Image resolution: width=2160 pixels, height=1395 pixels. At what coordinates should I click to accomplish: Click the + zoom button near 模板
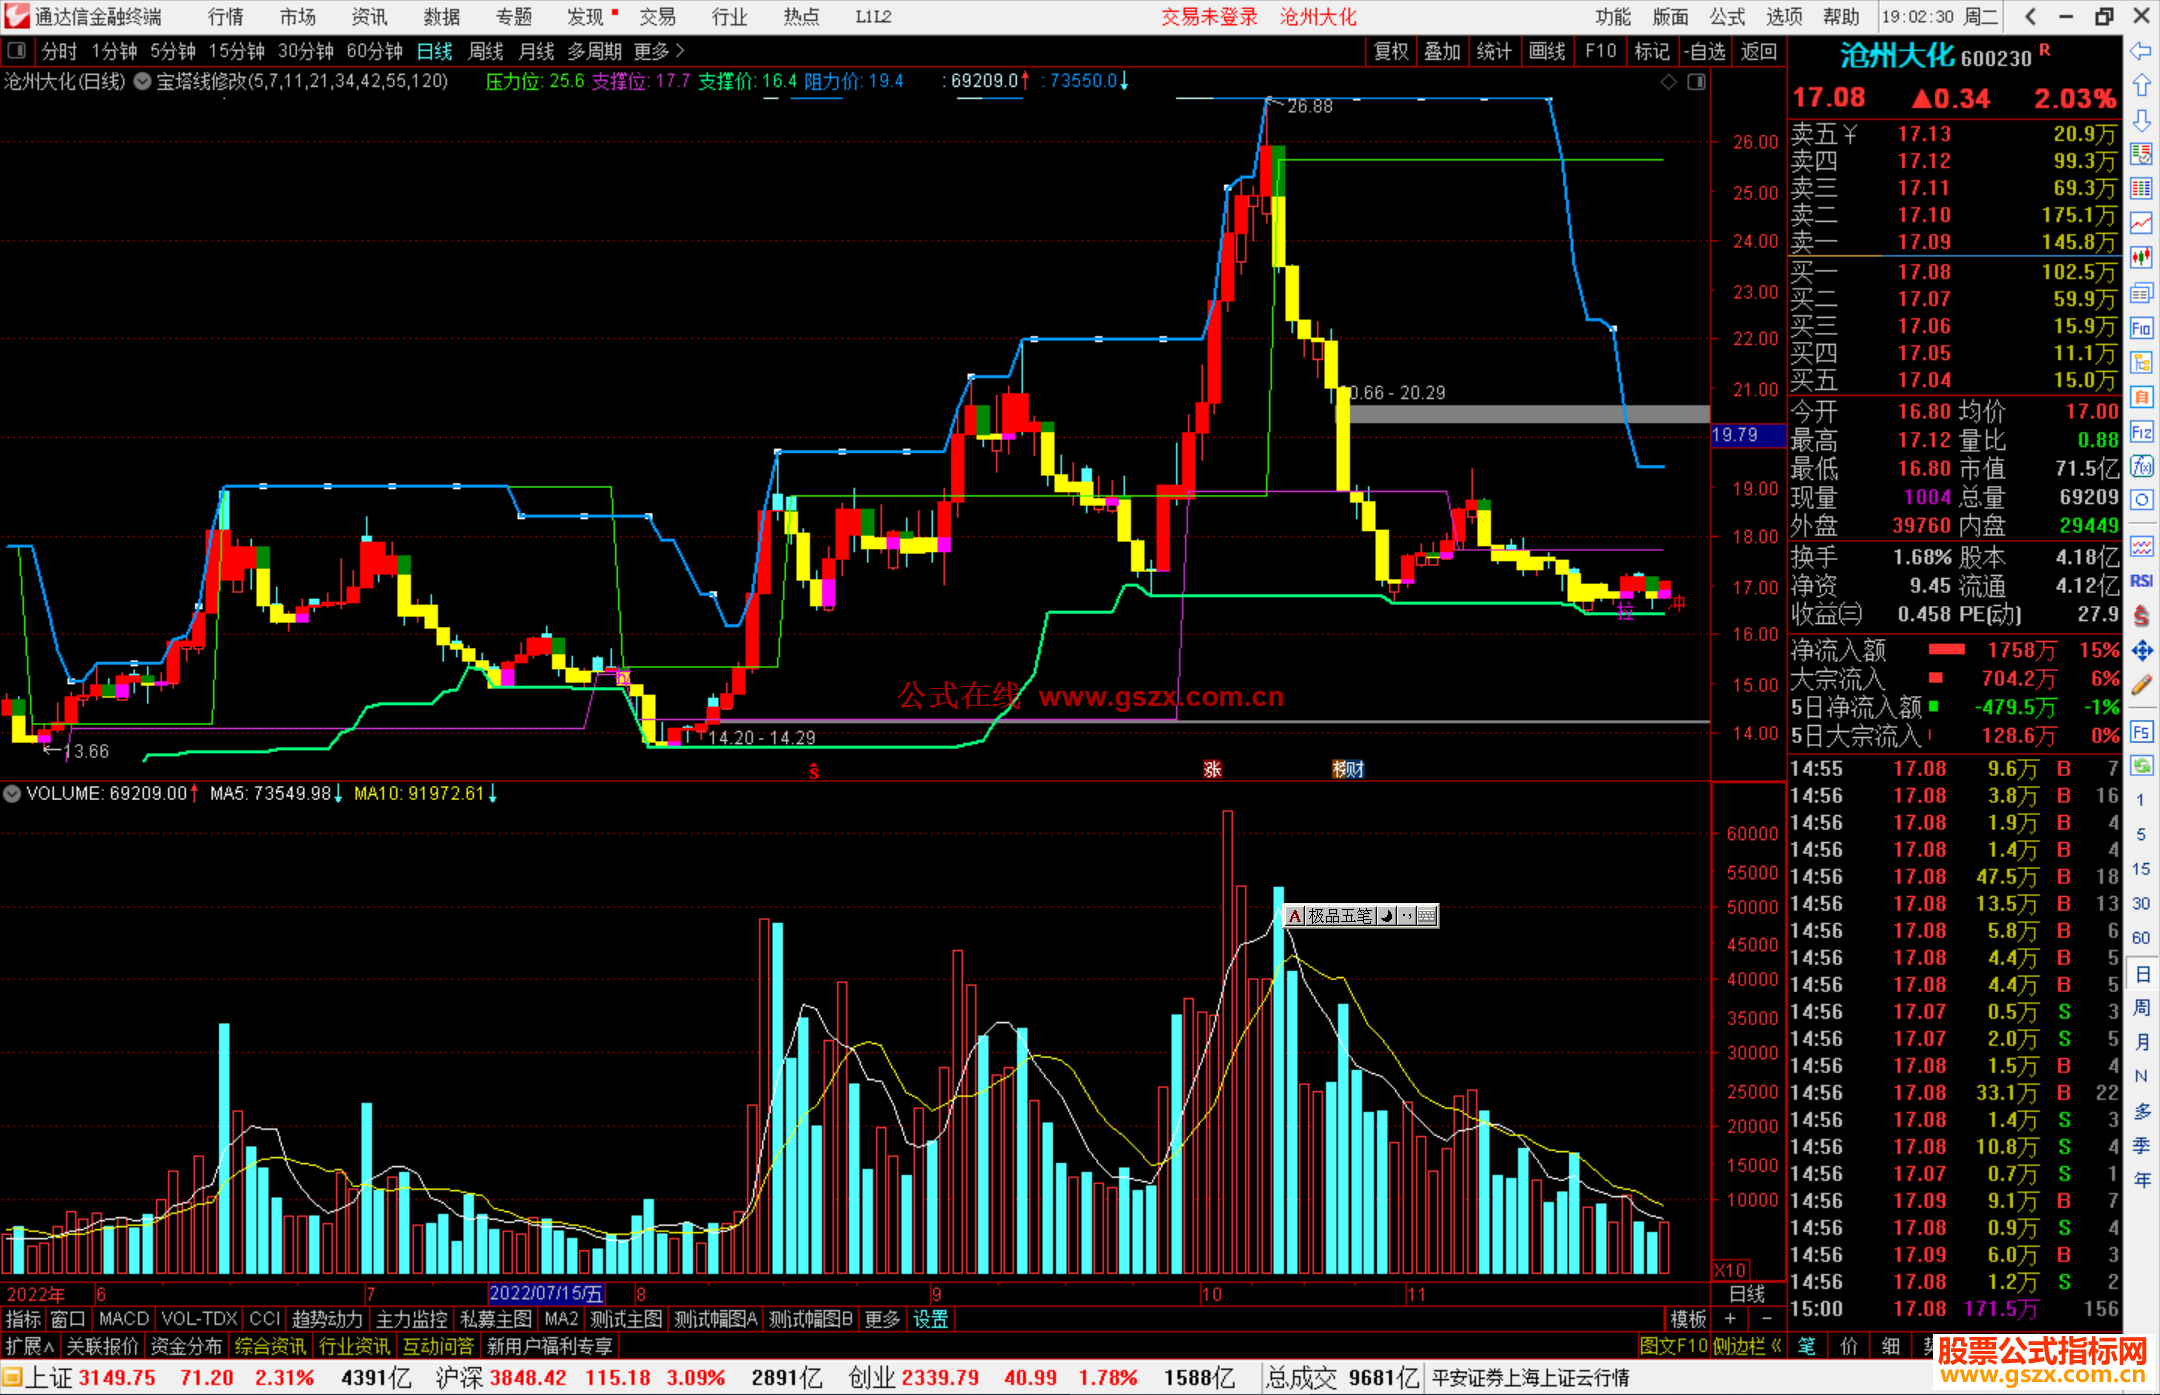1730,1319
